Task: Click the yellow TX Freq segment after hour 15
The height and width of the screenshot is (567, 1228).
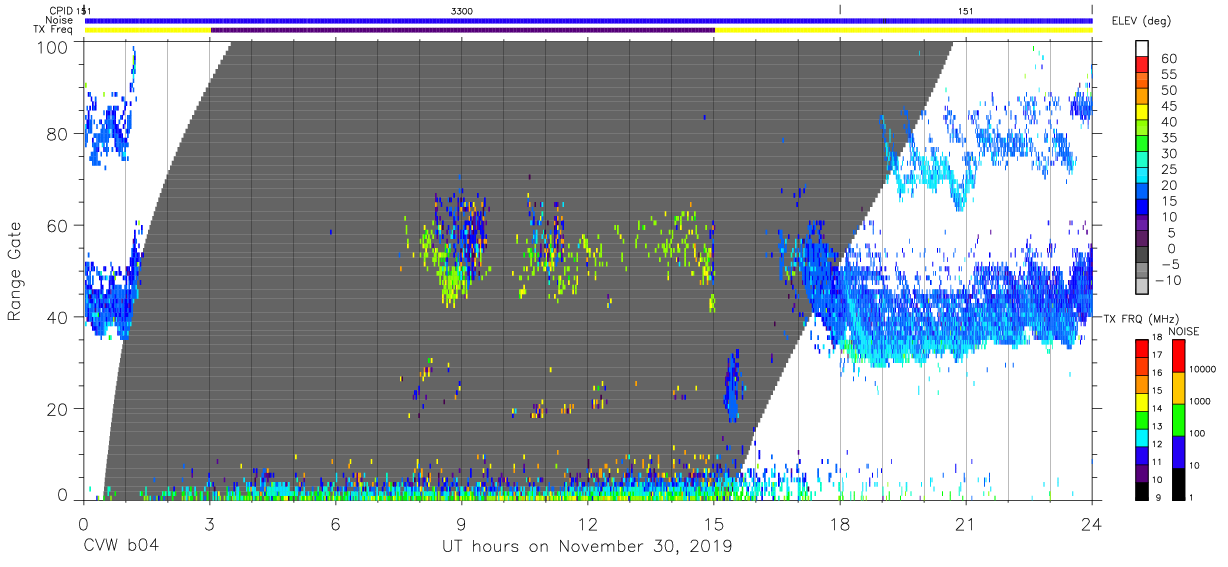Action: pos(903,30)
